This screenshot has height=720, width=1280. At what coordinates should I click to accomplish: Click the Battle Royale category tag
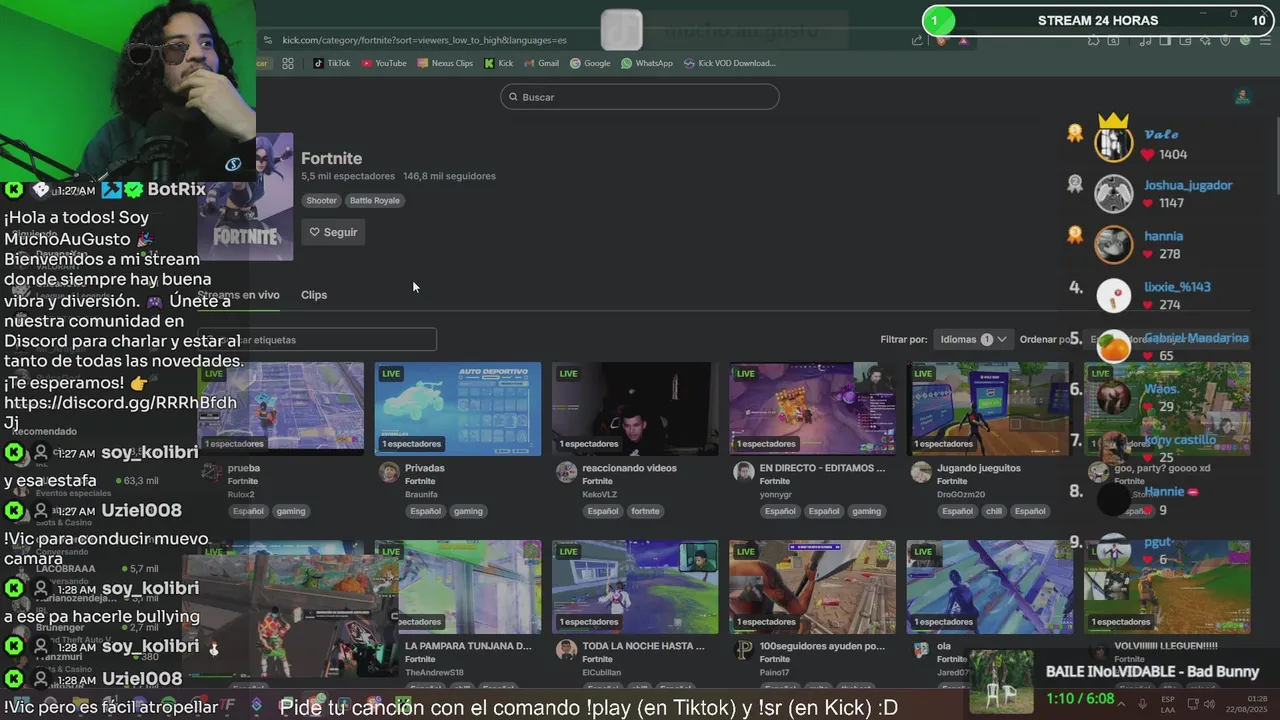point(374,200)
